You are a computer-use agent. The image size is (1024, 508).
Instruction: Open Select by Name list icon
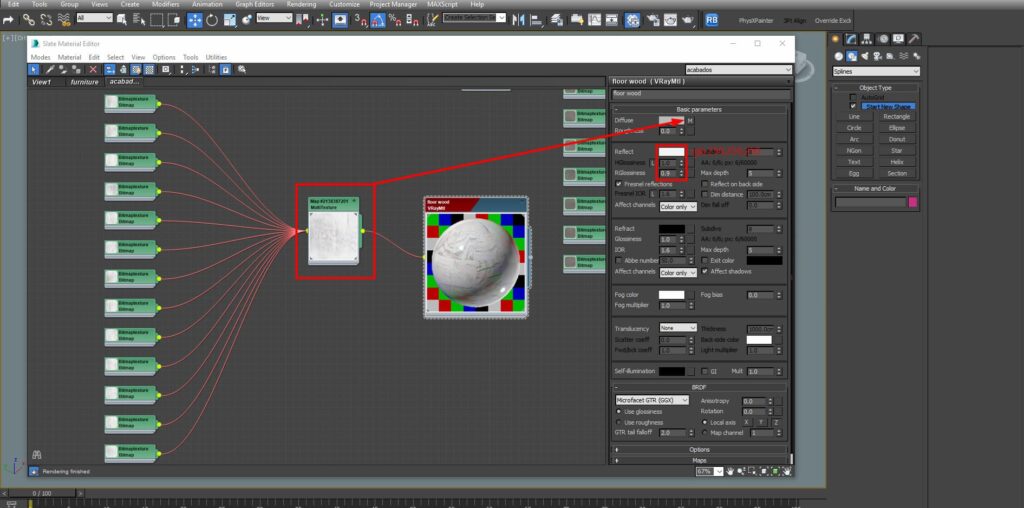(x=139, y=20)
